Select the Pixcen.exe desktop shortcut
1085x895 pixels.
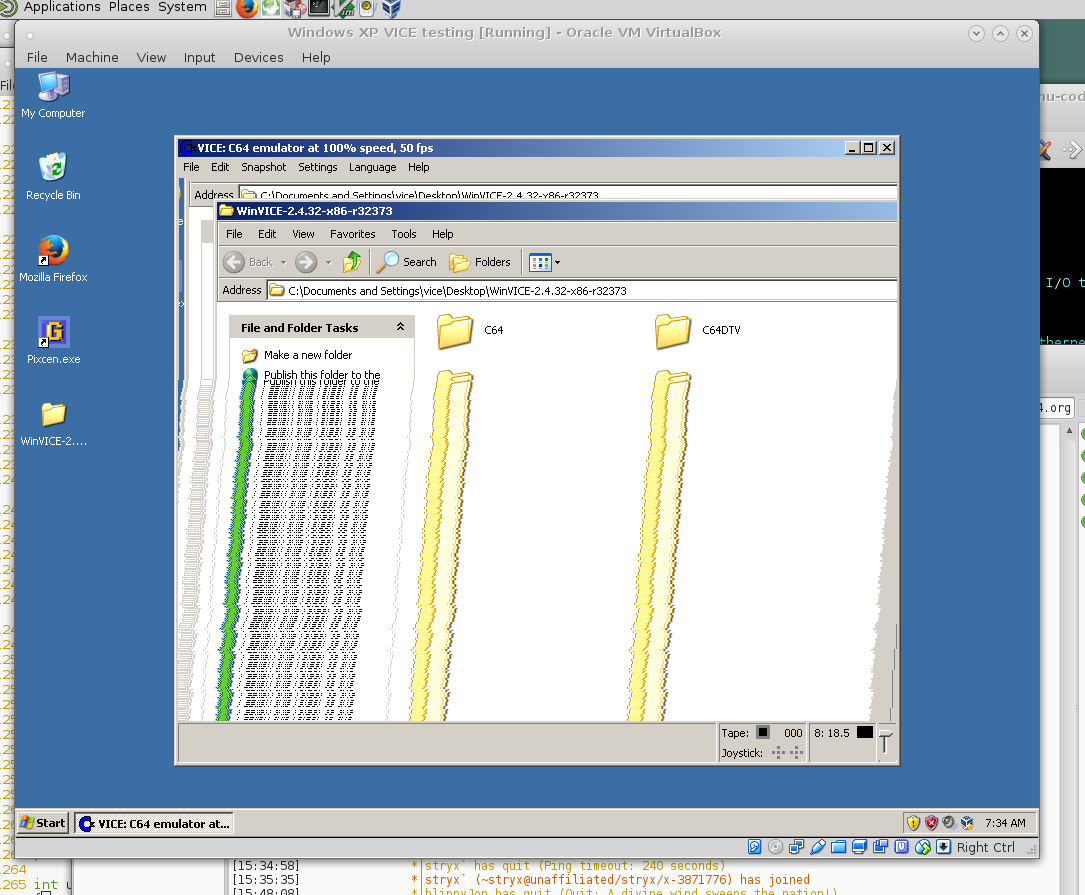pyautogui.click(x=53, y=341)
